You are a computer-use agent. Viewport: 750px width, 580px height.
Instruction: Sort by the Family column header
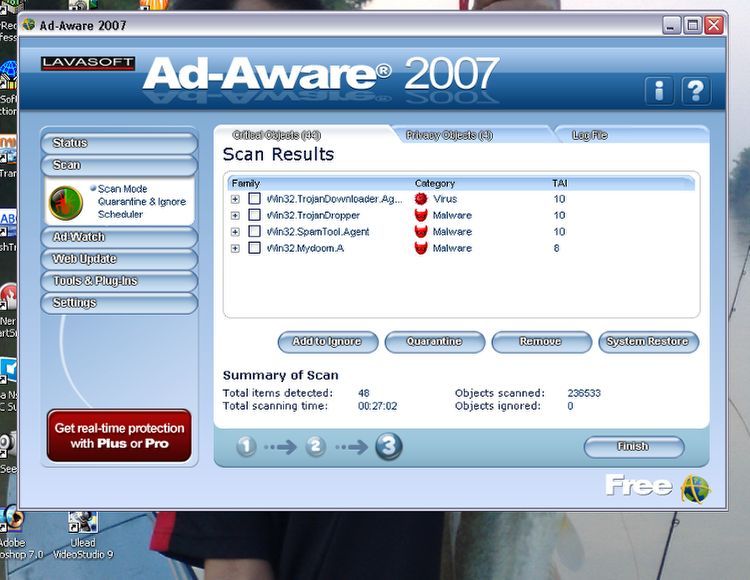245,183
